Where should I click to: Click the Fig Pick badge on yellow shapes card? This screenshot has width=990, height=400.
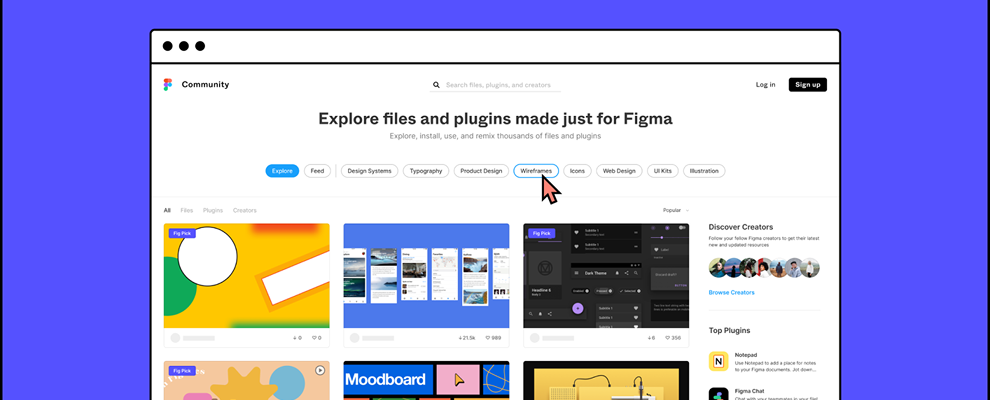click(x=182, y=233)
